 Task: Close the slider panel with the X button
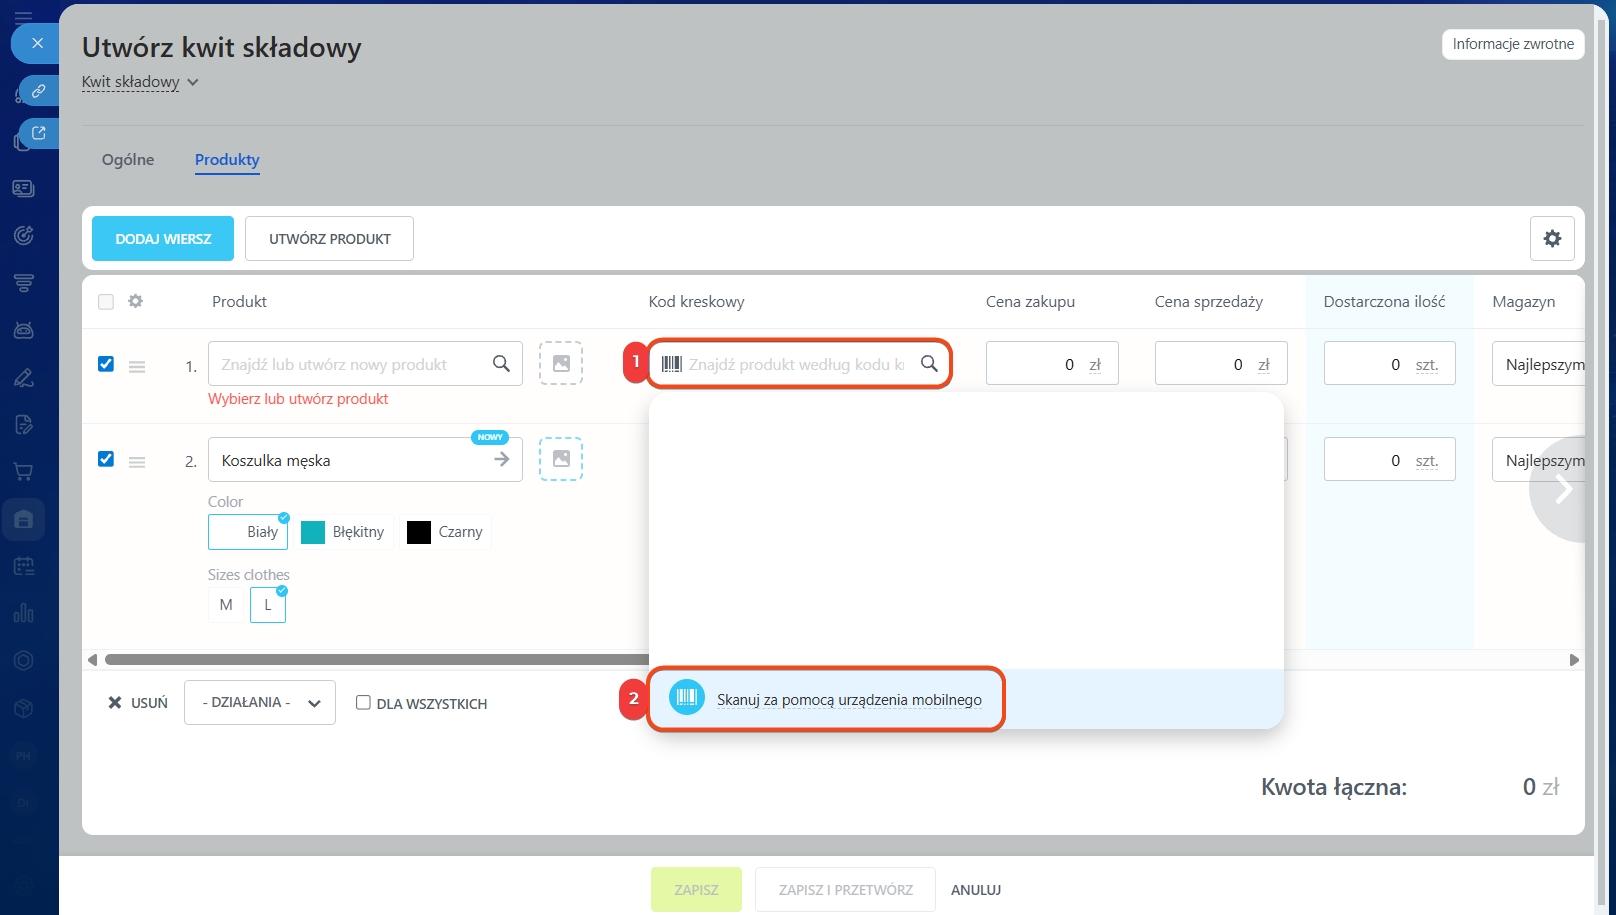pyautogui.click(x=37, y=43)
